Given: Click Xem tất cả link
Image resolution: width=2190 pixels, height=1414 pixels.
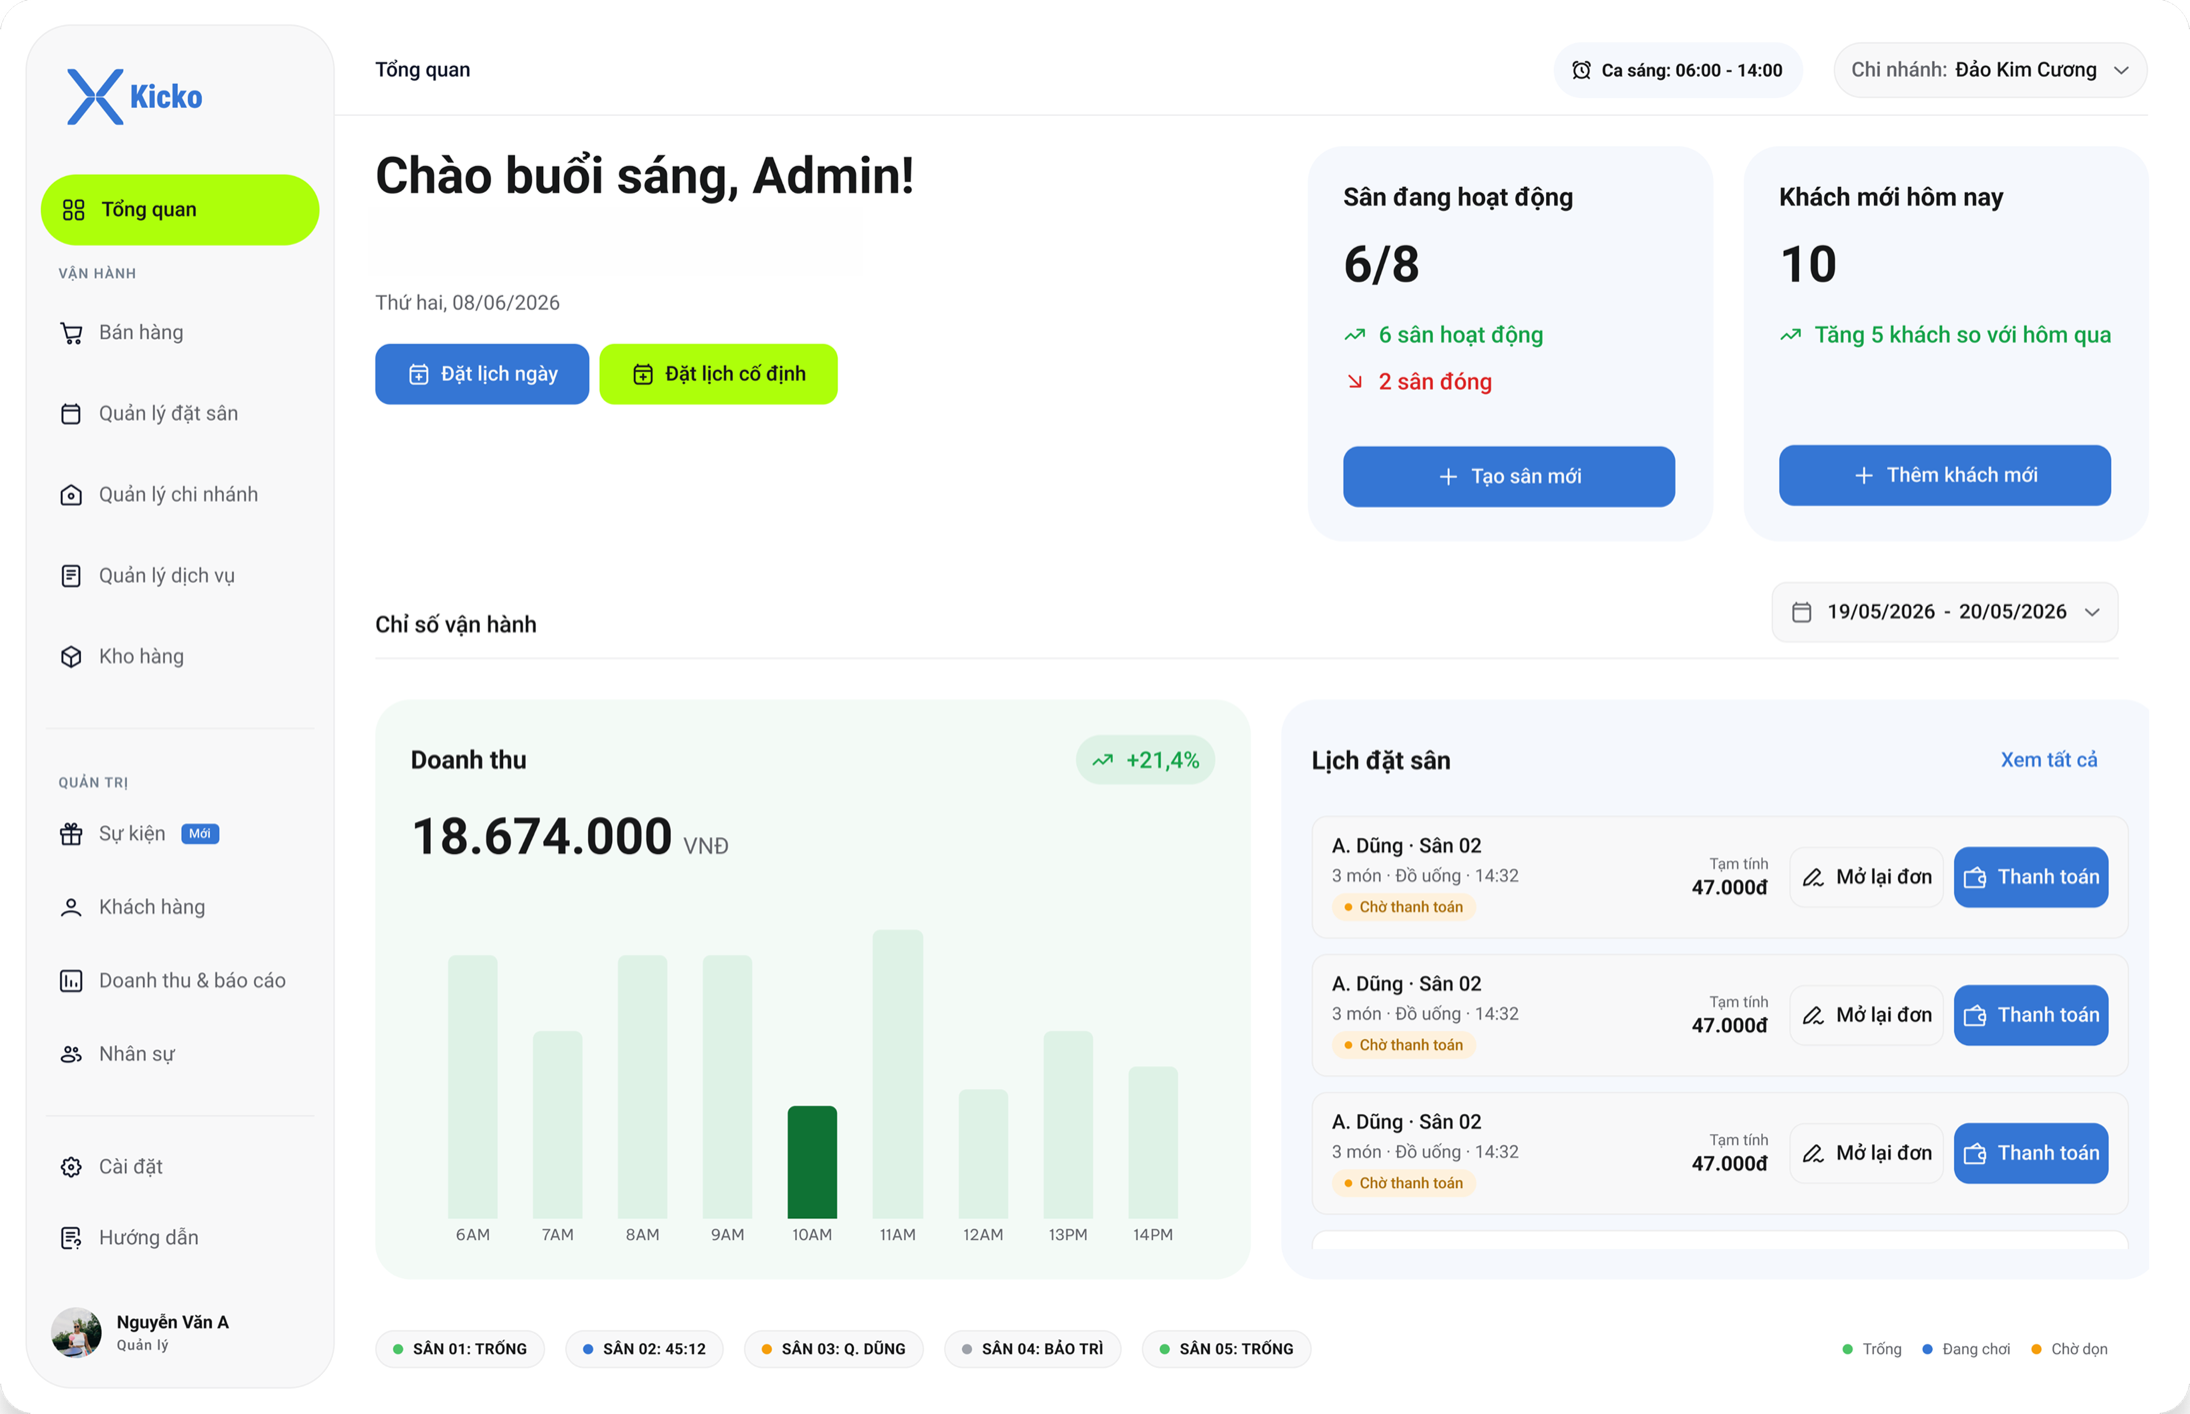Looking at the screenshot, I should click(2049, 760).
